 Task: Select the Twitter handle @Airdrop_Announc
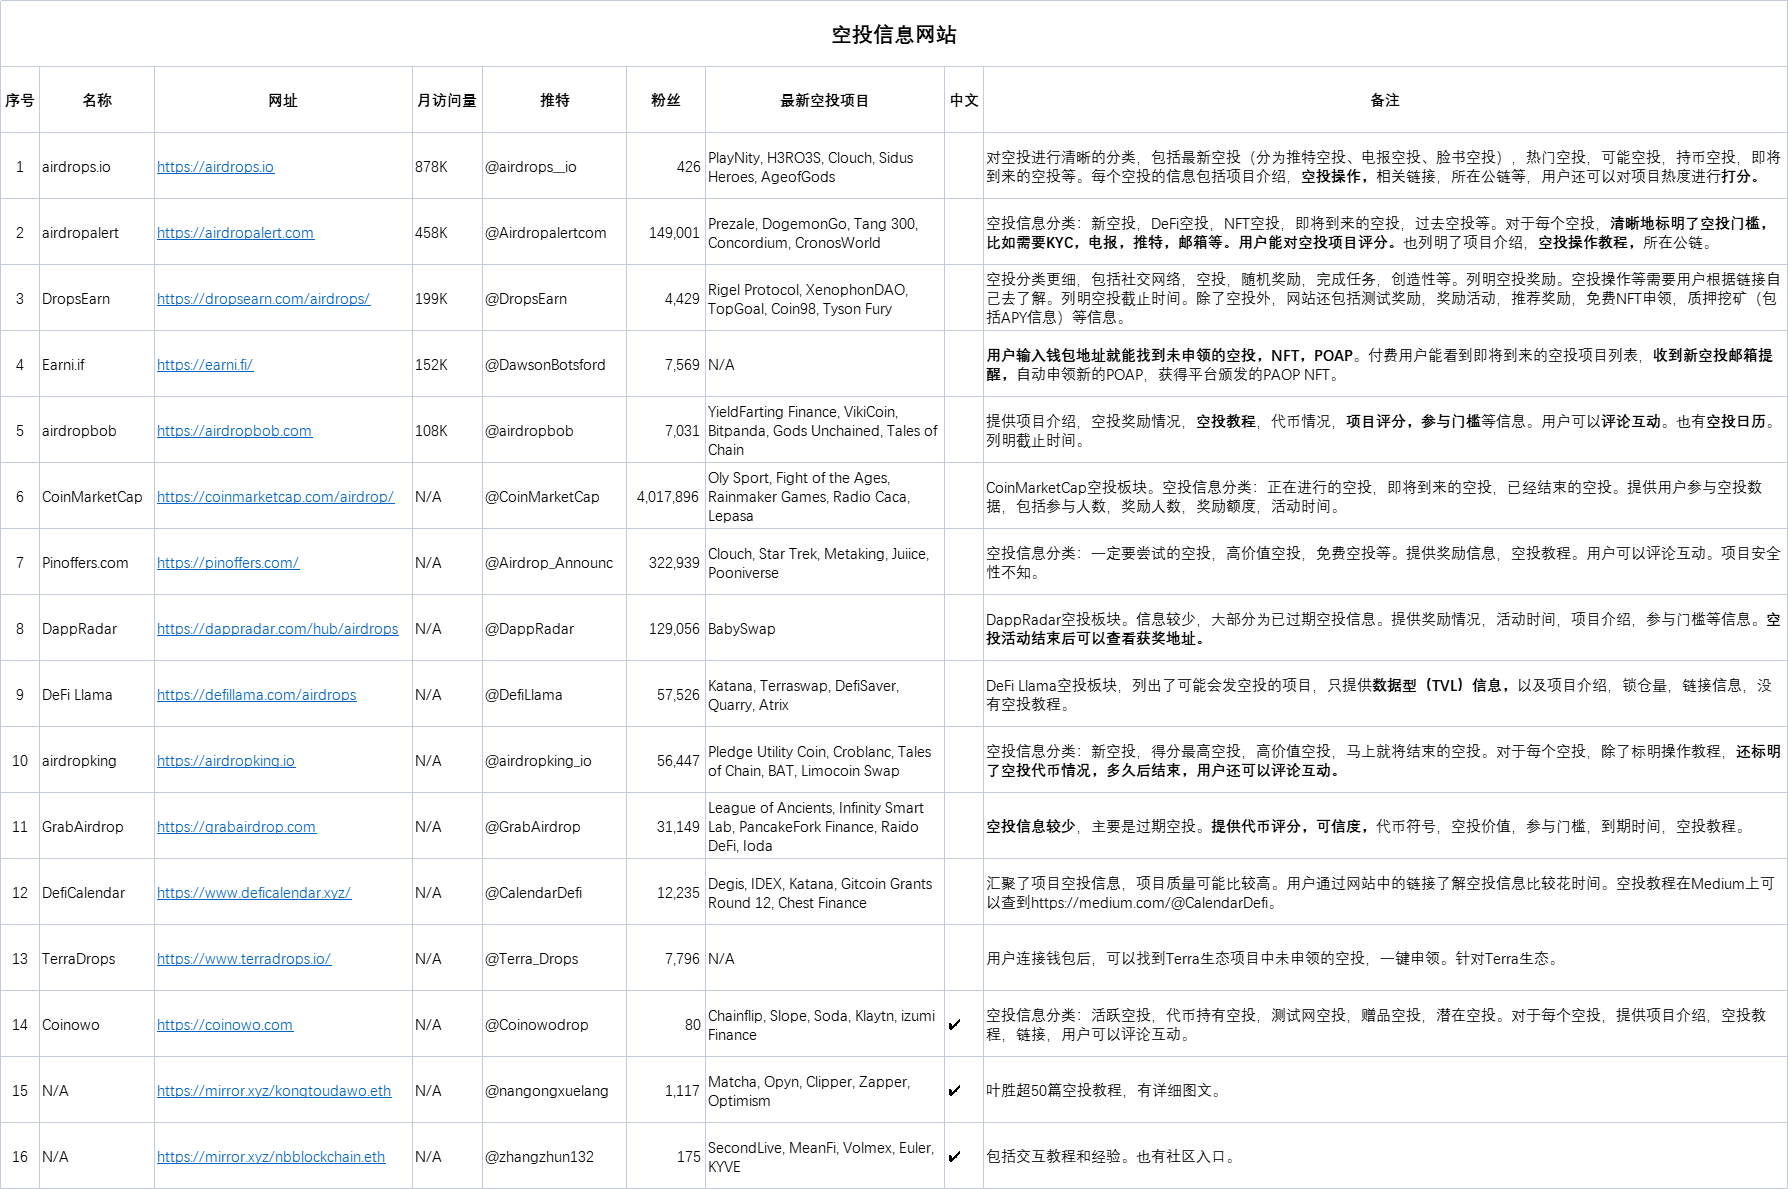tap(549, 563)
